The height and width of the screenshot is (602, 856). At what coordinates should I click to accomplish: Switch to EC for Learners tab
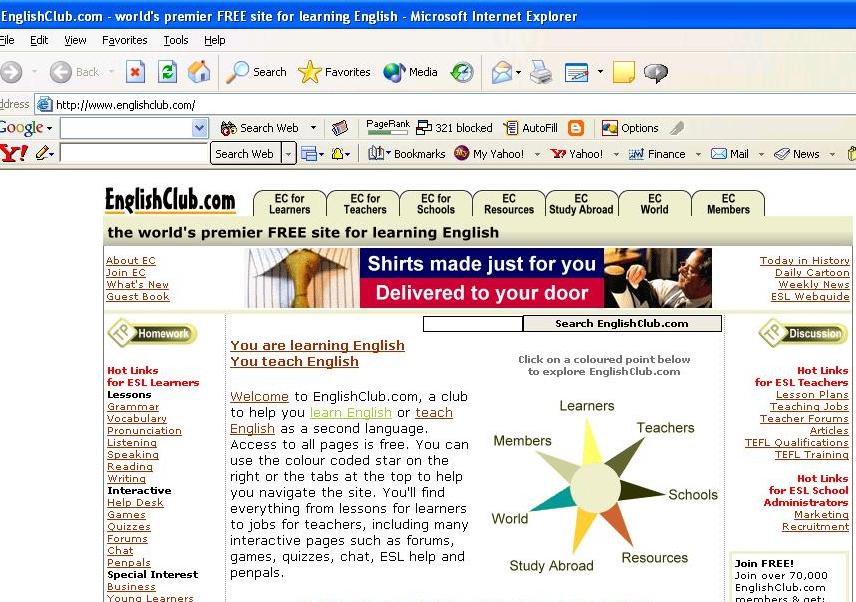pyautogui.click(x=289, y=204)
